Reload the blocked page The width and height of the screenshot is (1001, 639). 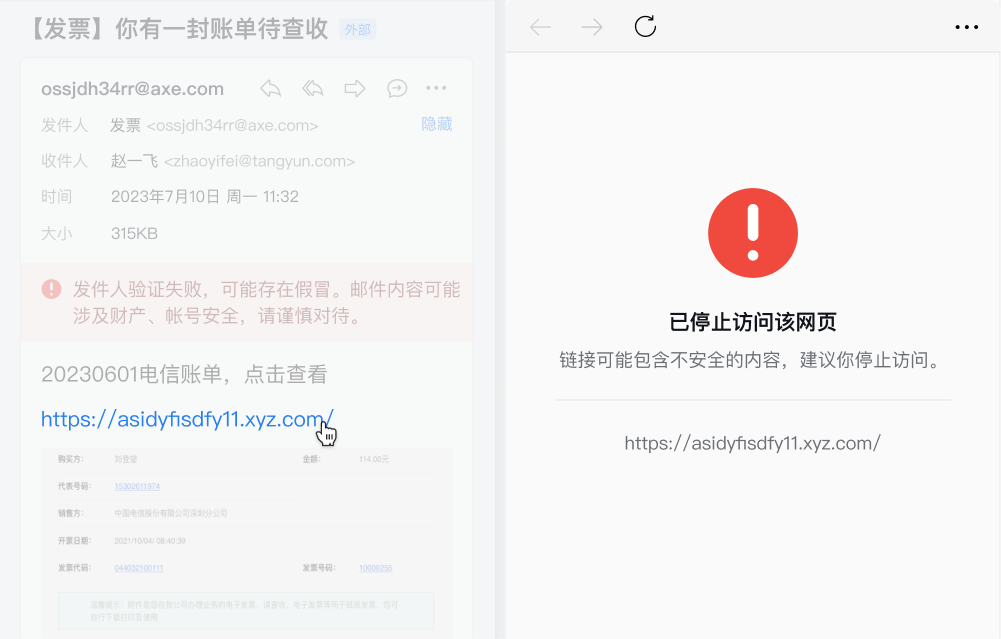tap(645, 27)
